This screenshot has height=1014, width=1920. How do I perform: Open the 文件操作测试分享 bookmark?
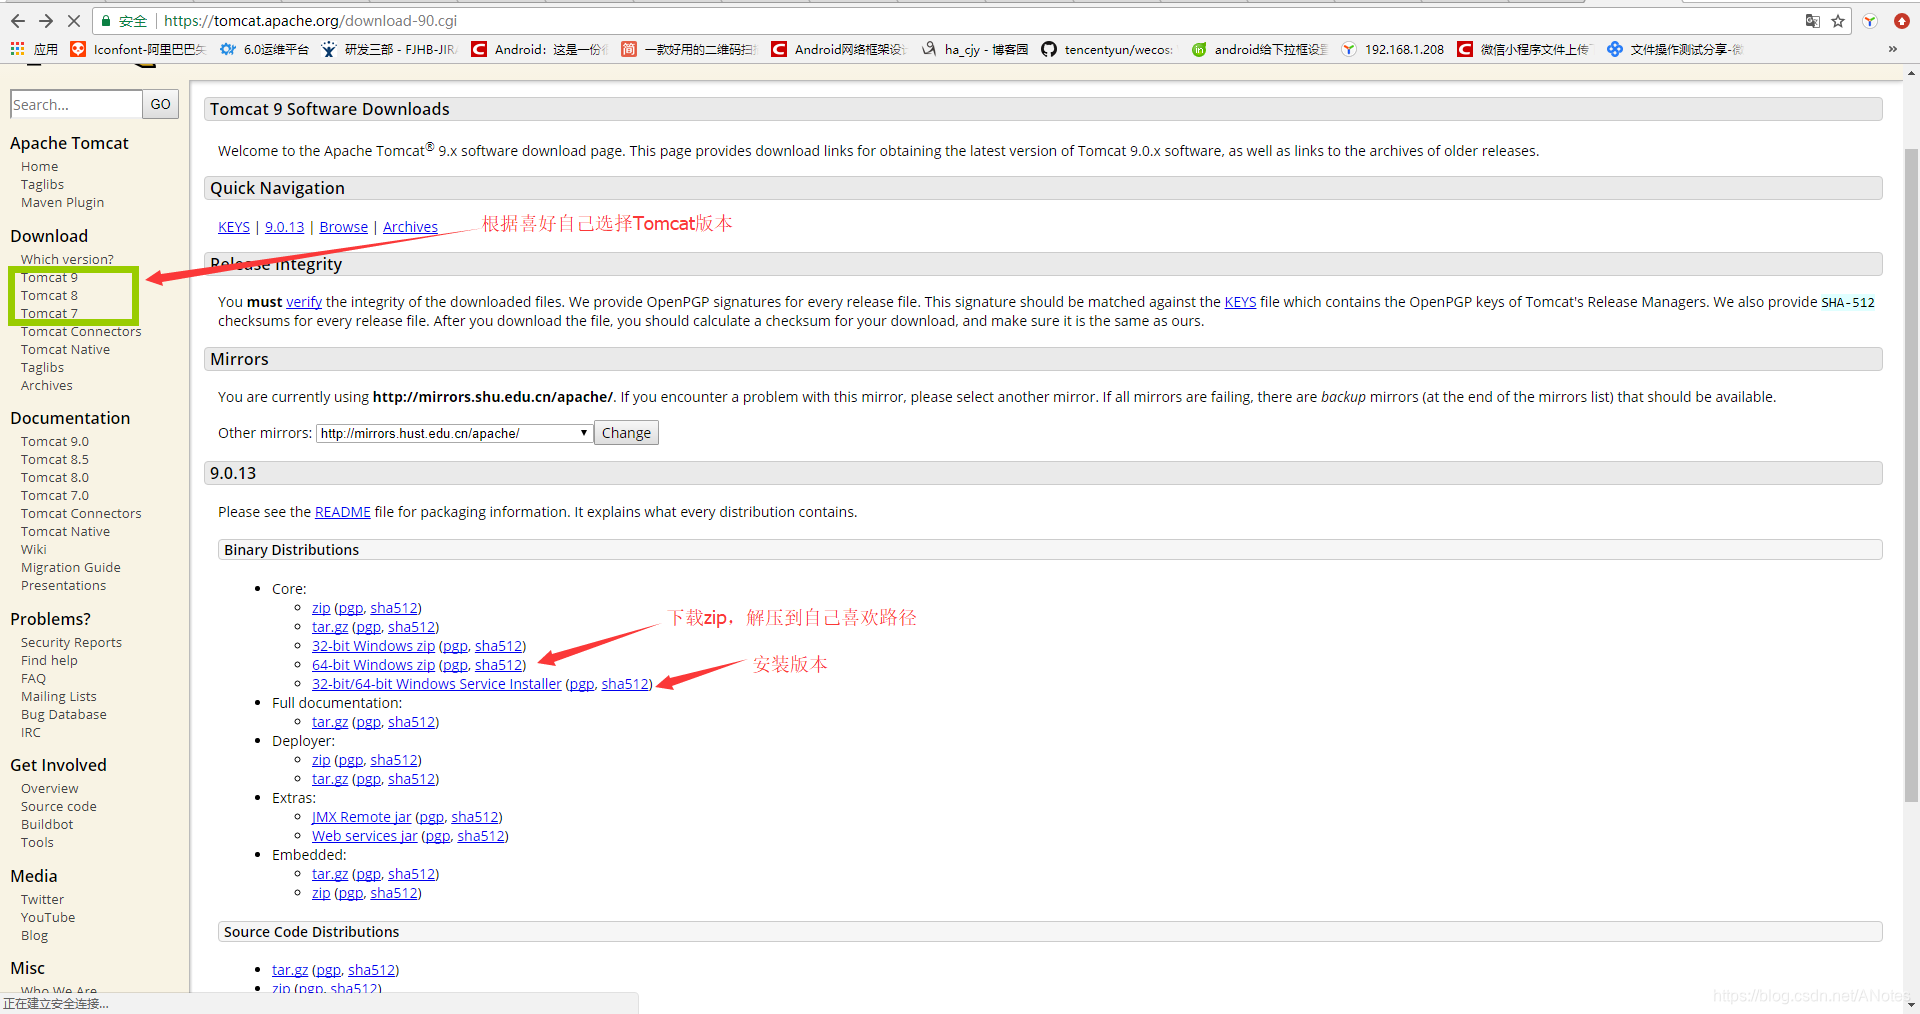pos(1675,49)
